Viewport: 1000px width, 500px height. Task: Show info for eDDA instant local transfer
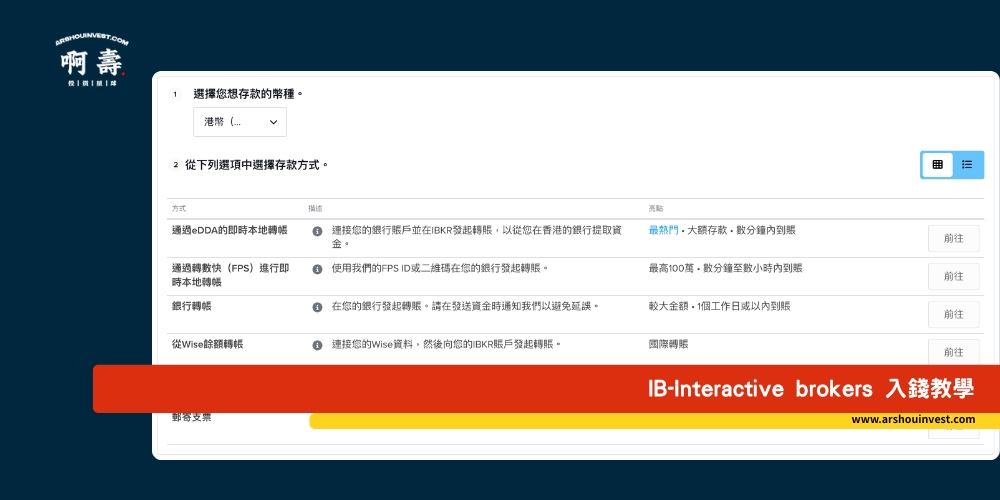[x=317, y=231]
